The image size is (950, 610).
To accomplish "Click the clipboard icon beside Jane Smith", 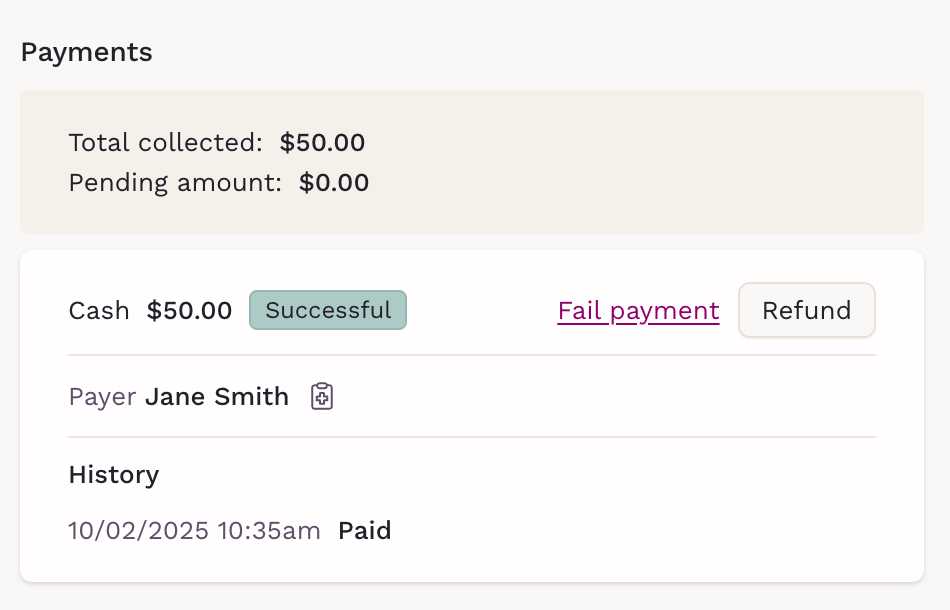I will tap(321, 397).
